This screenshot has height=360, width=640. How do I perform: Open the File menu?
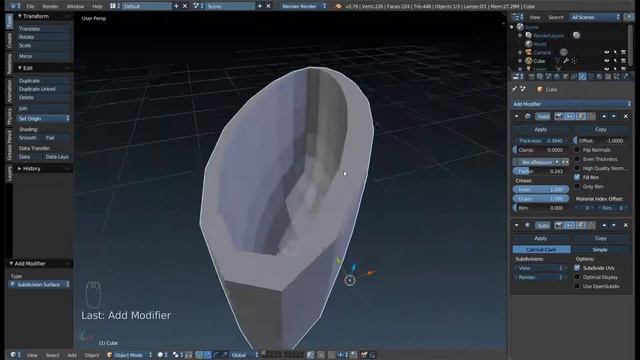click(x=30, y=6)
